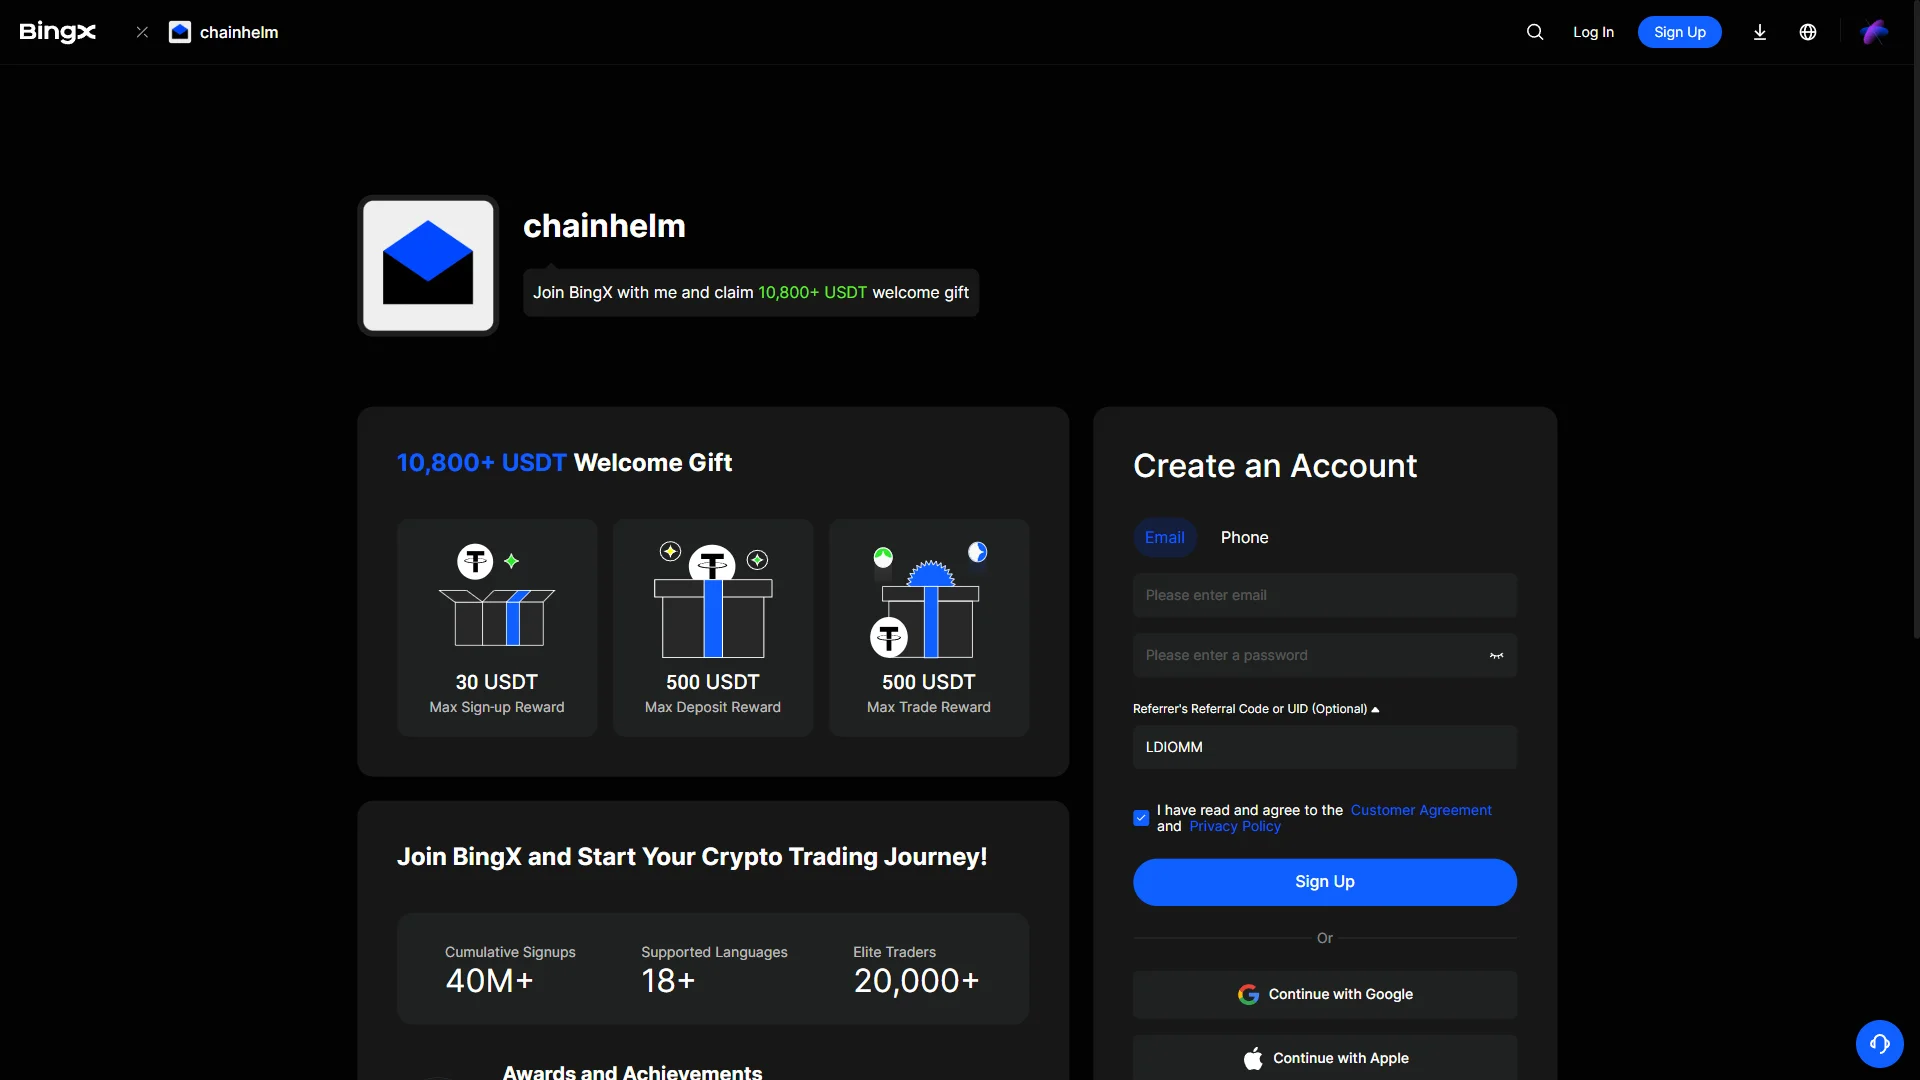The width and height of the screenshot is (1920, 1080).
Task: Click the Google logo on Continue button
Action: pyautogui.click(x=1248, y=994)
